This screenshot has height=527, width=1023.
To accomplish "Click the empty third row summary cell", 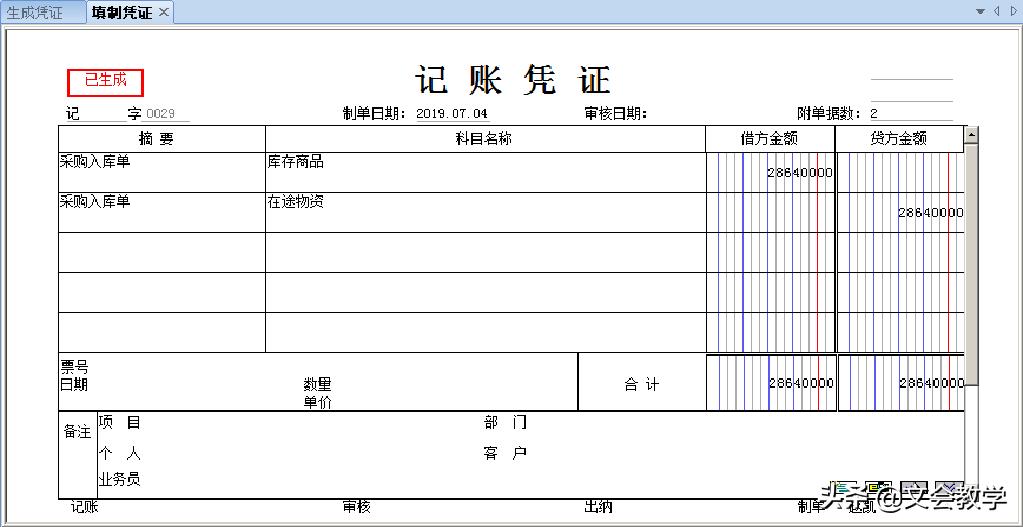I will 162,252.
